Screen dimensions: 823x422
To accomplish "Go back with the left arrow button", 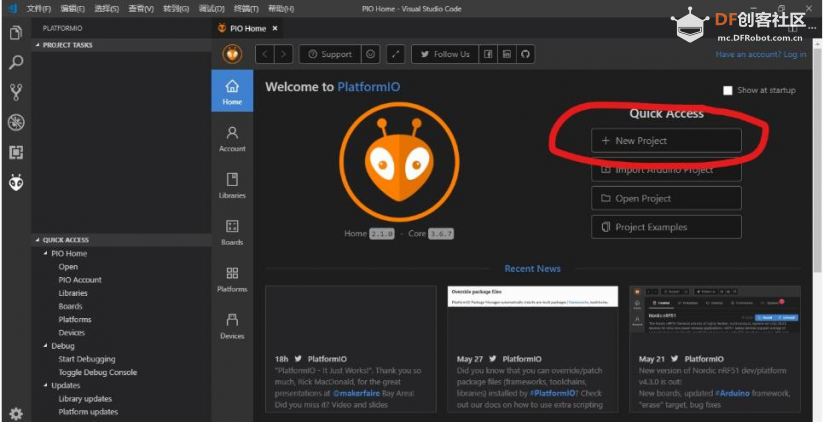I will tap(265, 54).
